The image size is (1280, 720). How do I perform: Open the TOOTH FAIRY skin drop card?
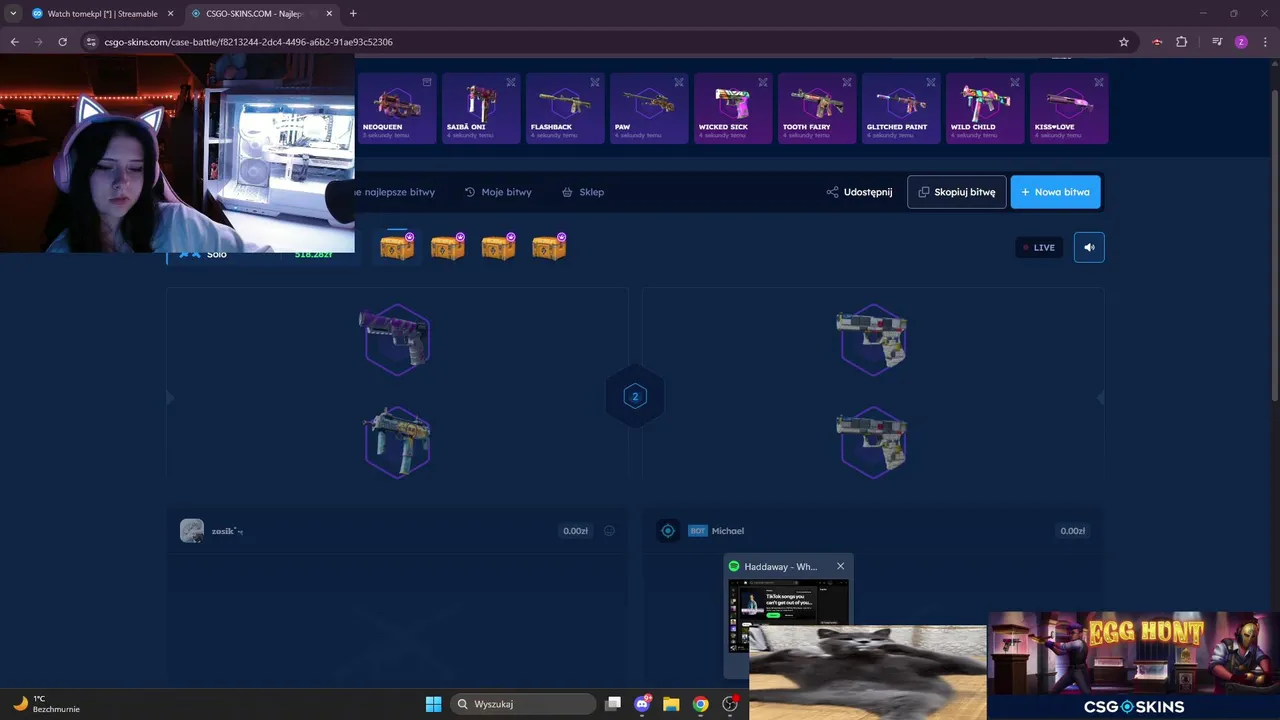(x=817, y=108)
